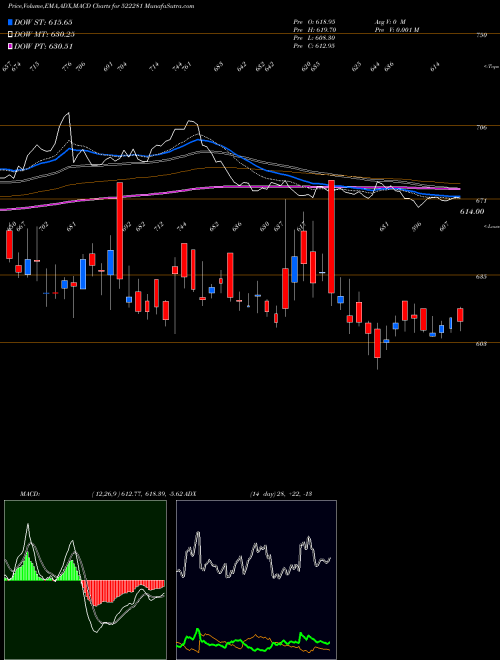Viewport: 500px width, 660px height.
Task: Click the 'Pre L: 608.30' low value
Action: (314, 38)
